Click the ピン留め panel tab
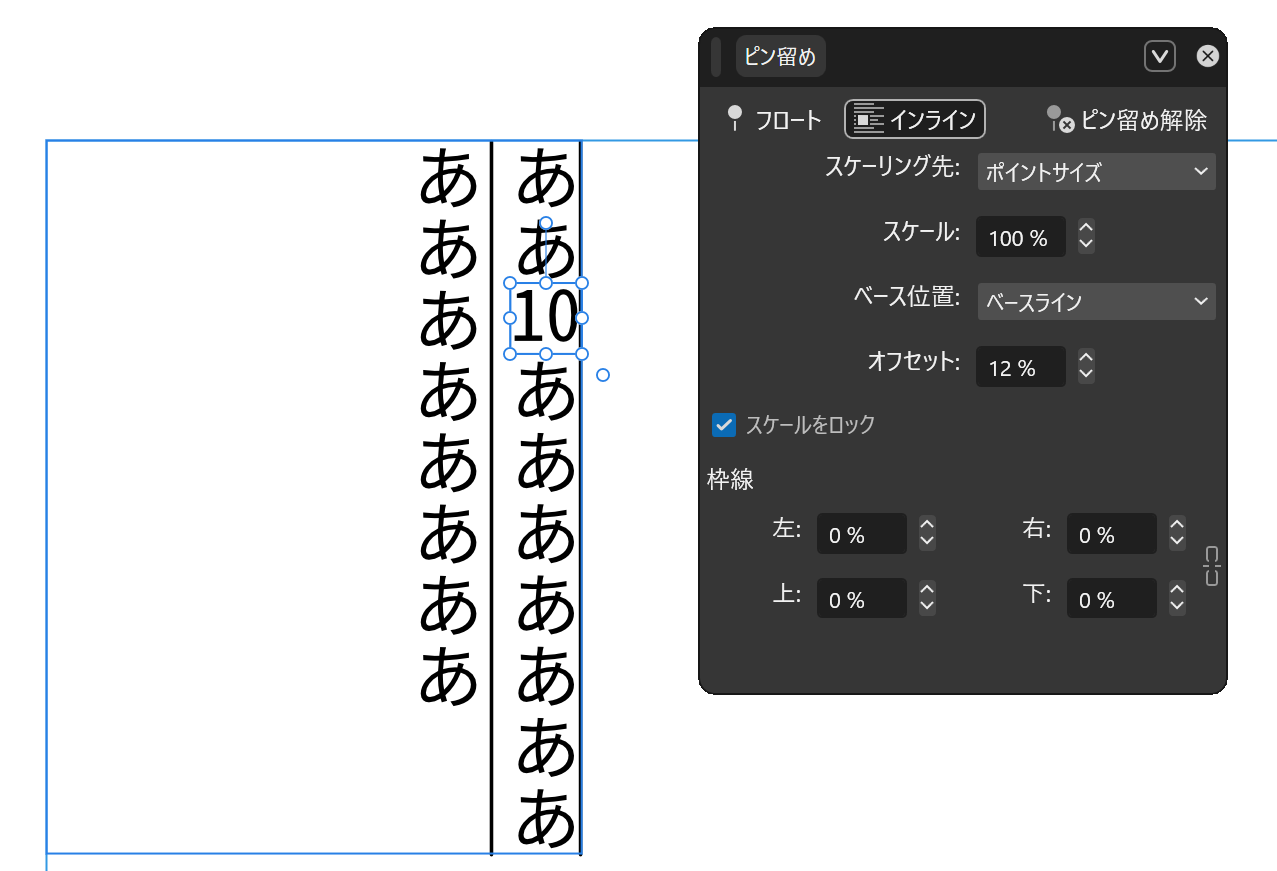1277x871 pixels. pos(780,56)
